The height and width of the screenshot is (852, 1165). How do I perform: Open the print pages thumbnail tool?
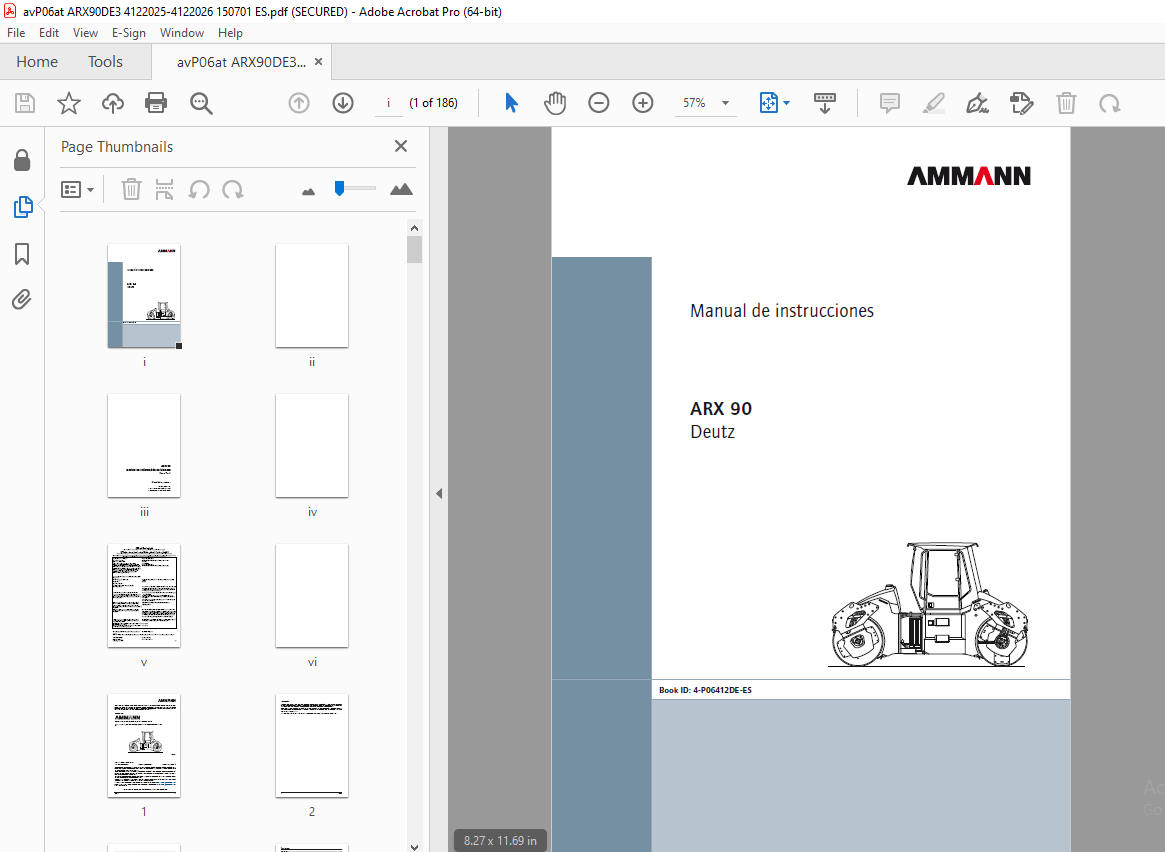164,189
